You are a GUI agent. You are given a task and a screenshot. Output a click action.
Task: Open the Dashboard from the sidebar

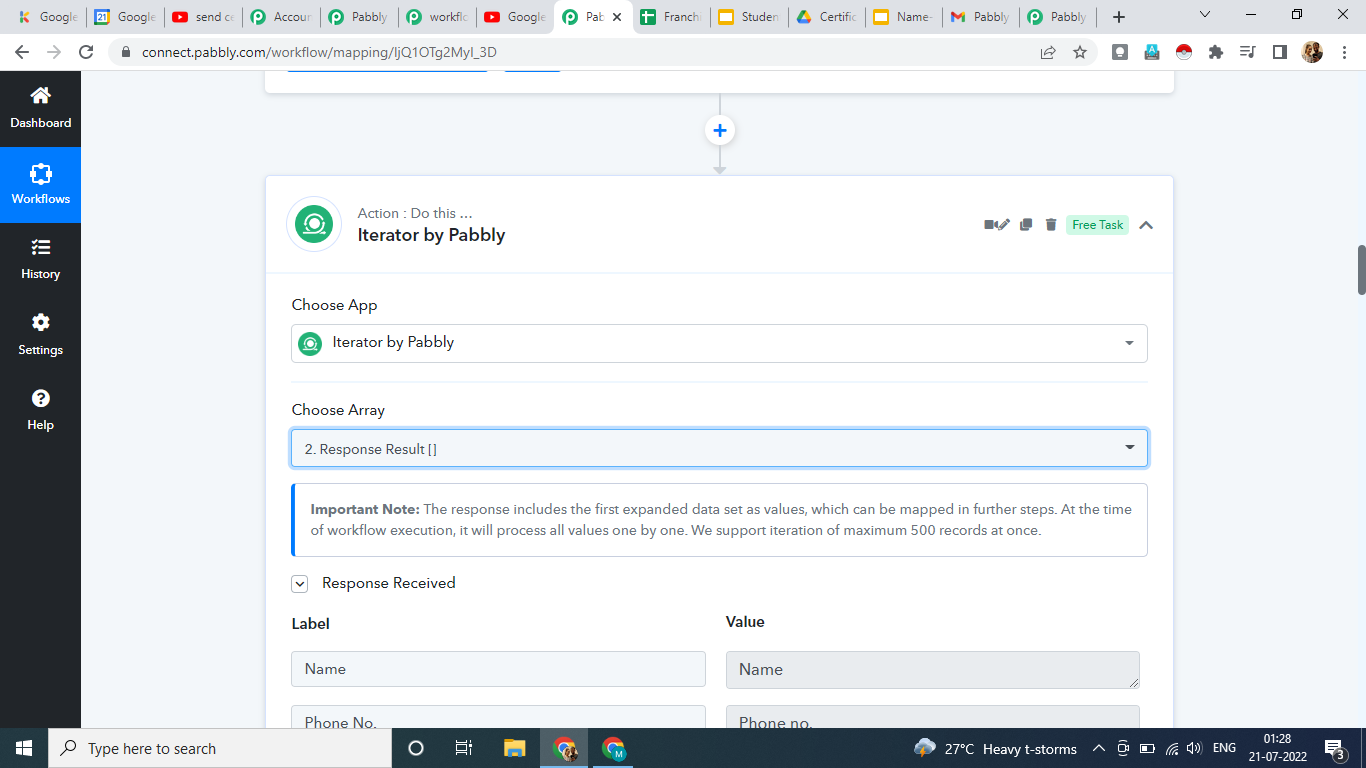point(40,108)
